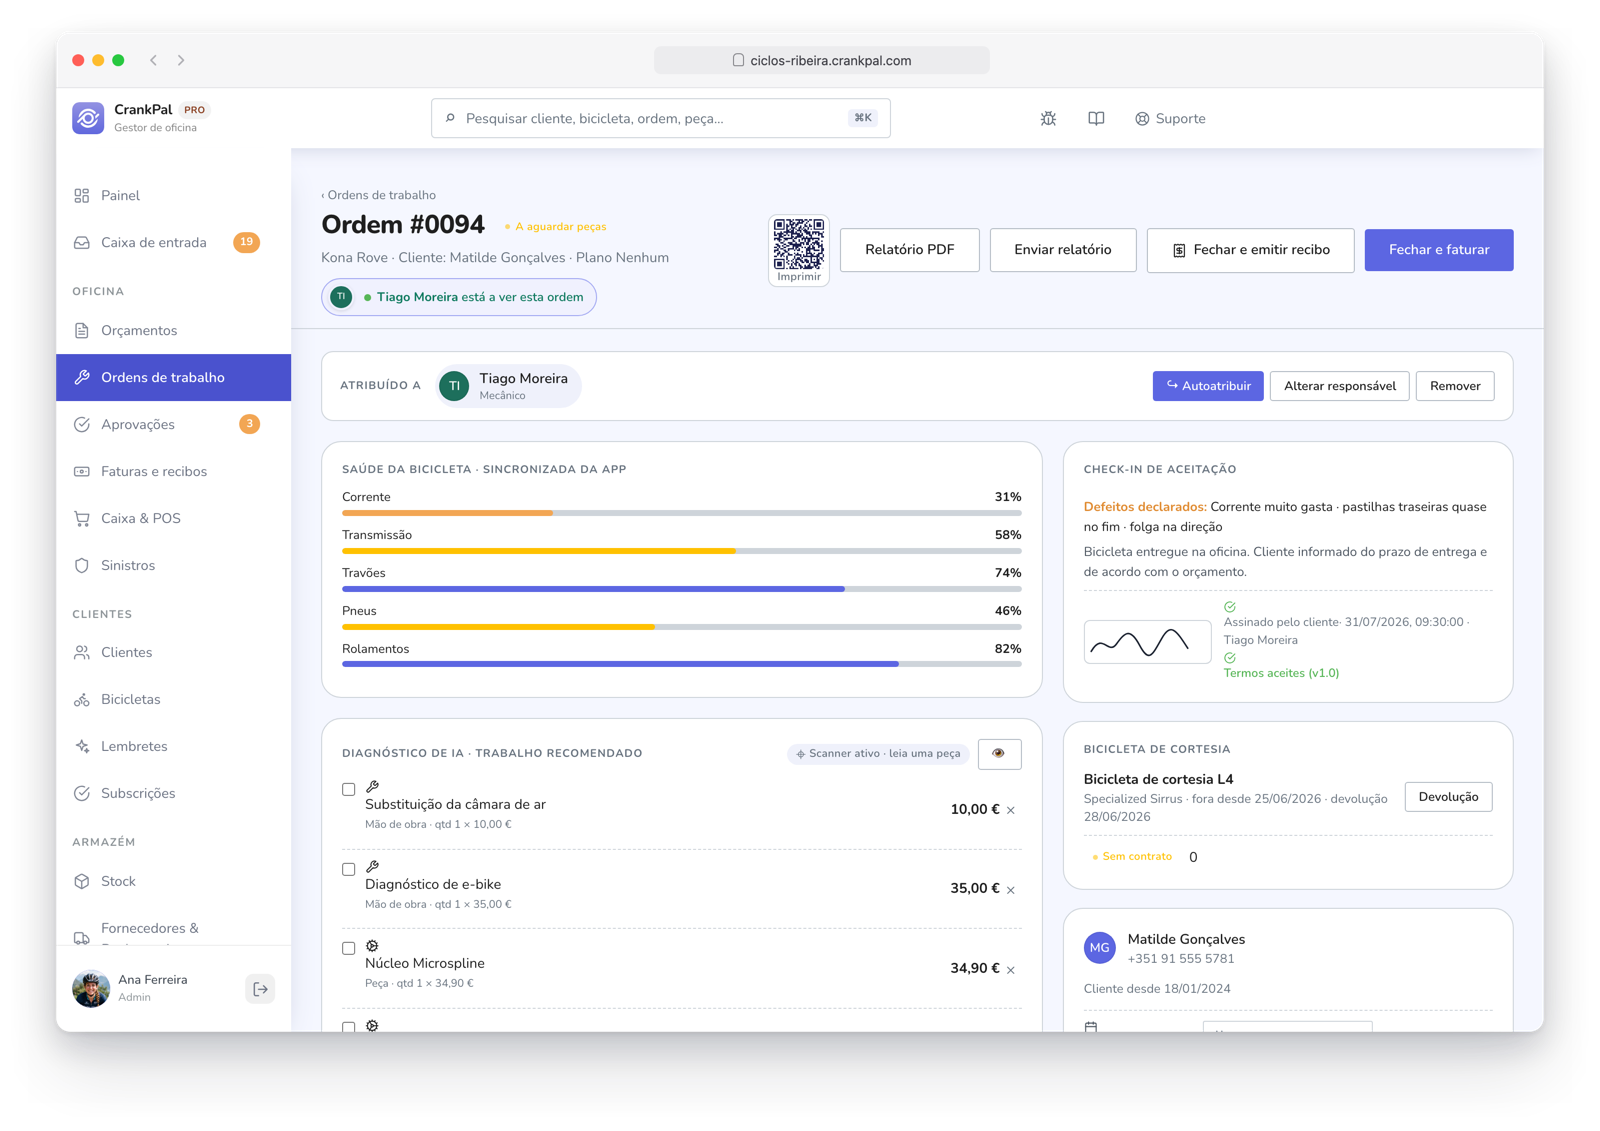Click Scanner ativo · leia uma peça chip
The height and width of the screenshot is (1131, 1600).
(878, 753)
